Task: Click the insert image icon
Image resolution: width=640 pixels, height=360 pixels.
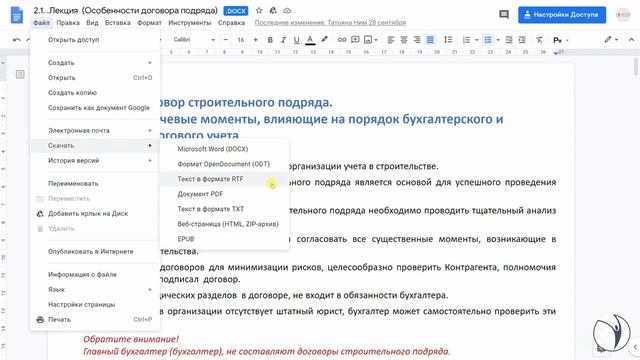Action: coord(368,40)
